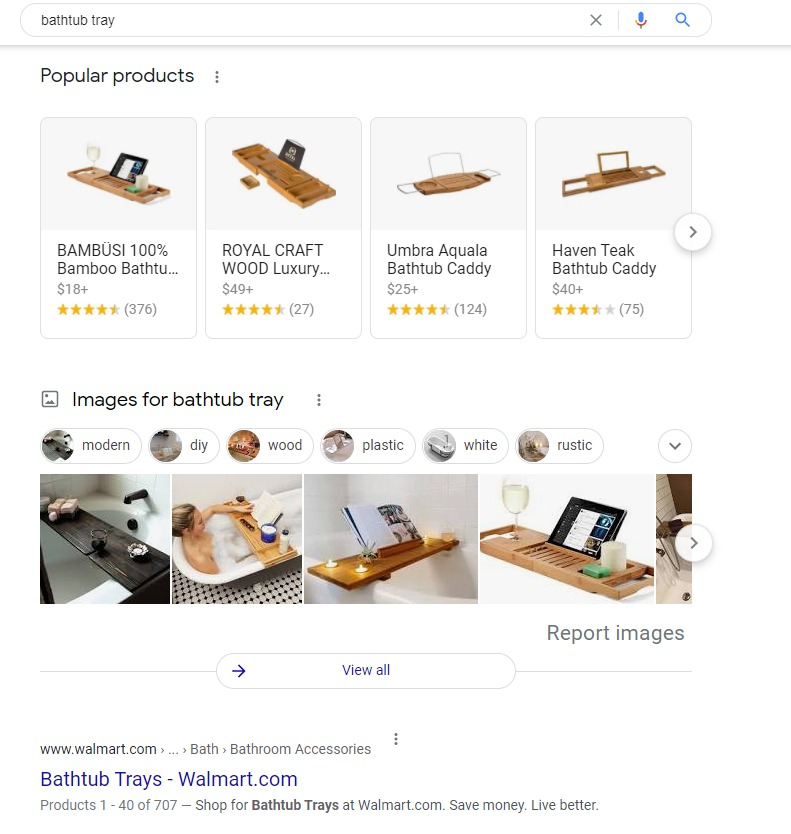The width and height of the screenshot is (791, 834).
Task: Open the three-dot menu next to Popular products
Action: [217, 76]
